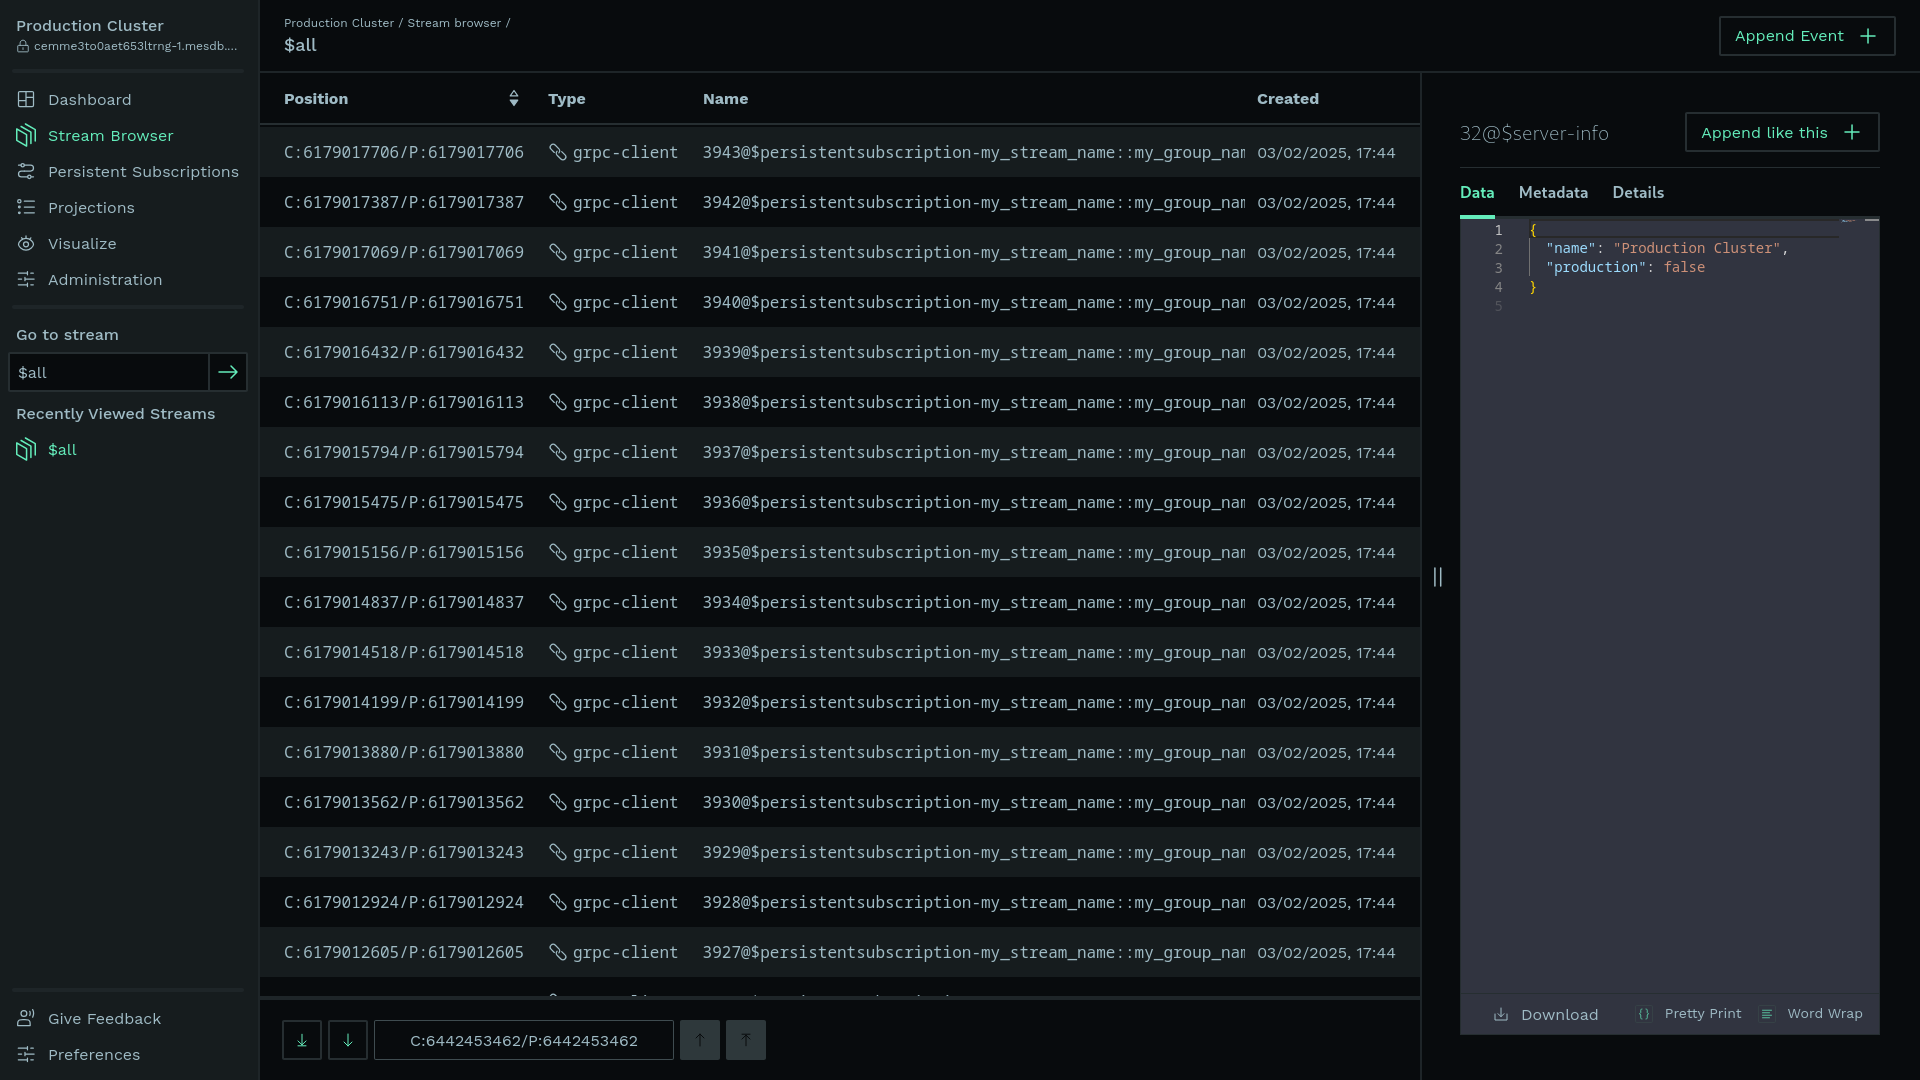
Task: Click the Append like this button
Action: click(x=1782, y=132)
